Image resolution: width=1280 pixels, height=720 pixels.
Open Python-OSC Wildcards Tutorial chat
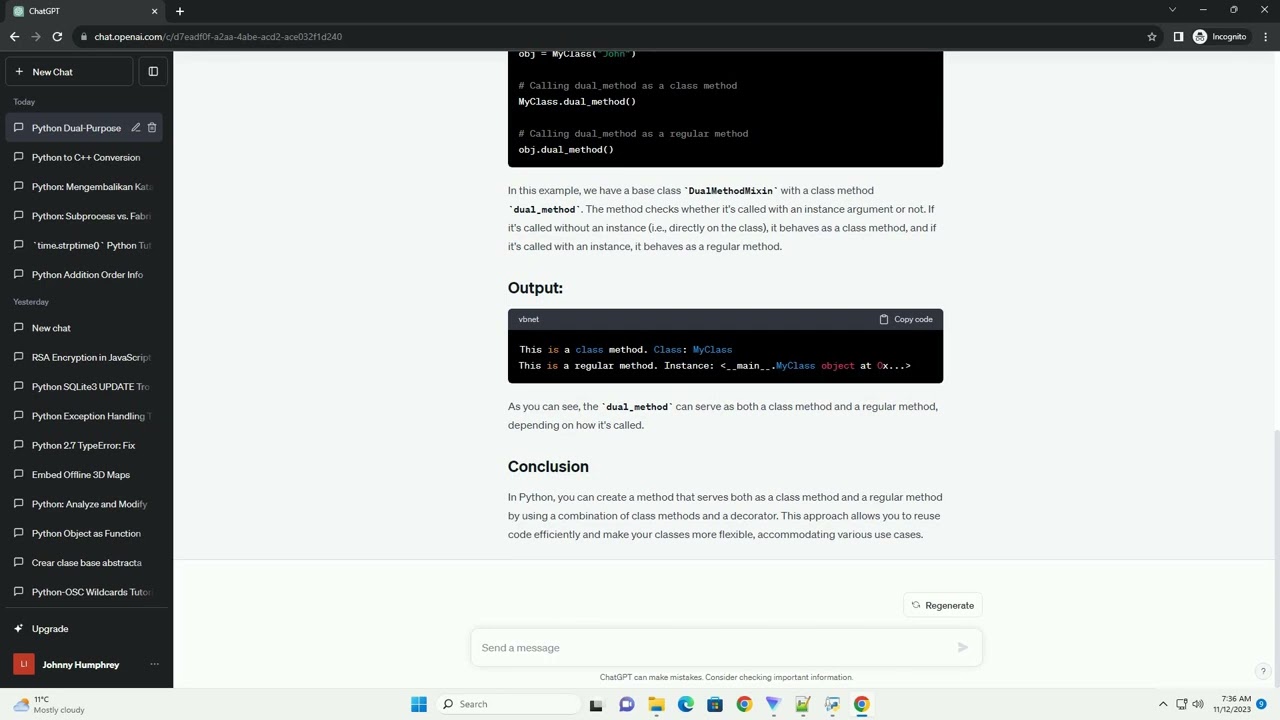point(86,592)
